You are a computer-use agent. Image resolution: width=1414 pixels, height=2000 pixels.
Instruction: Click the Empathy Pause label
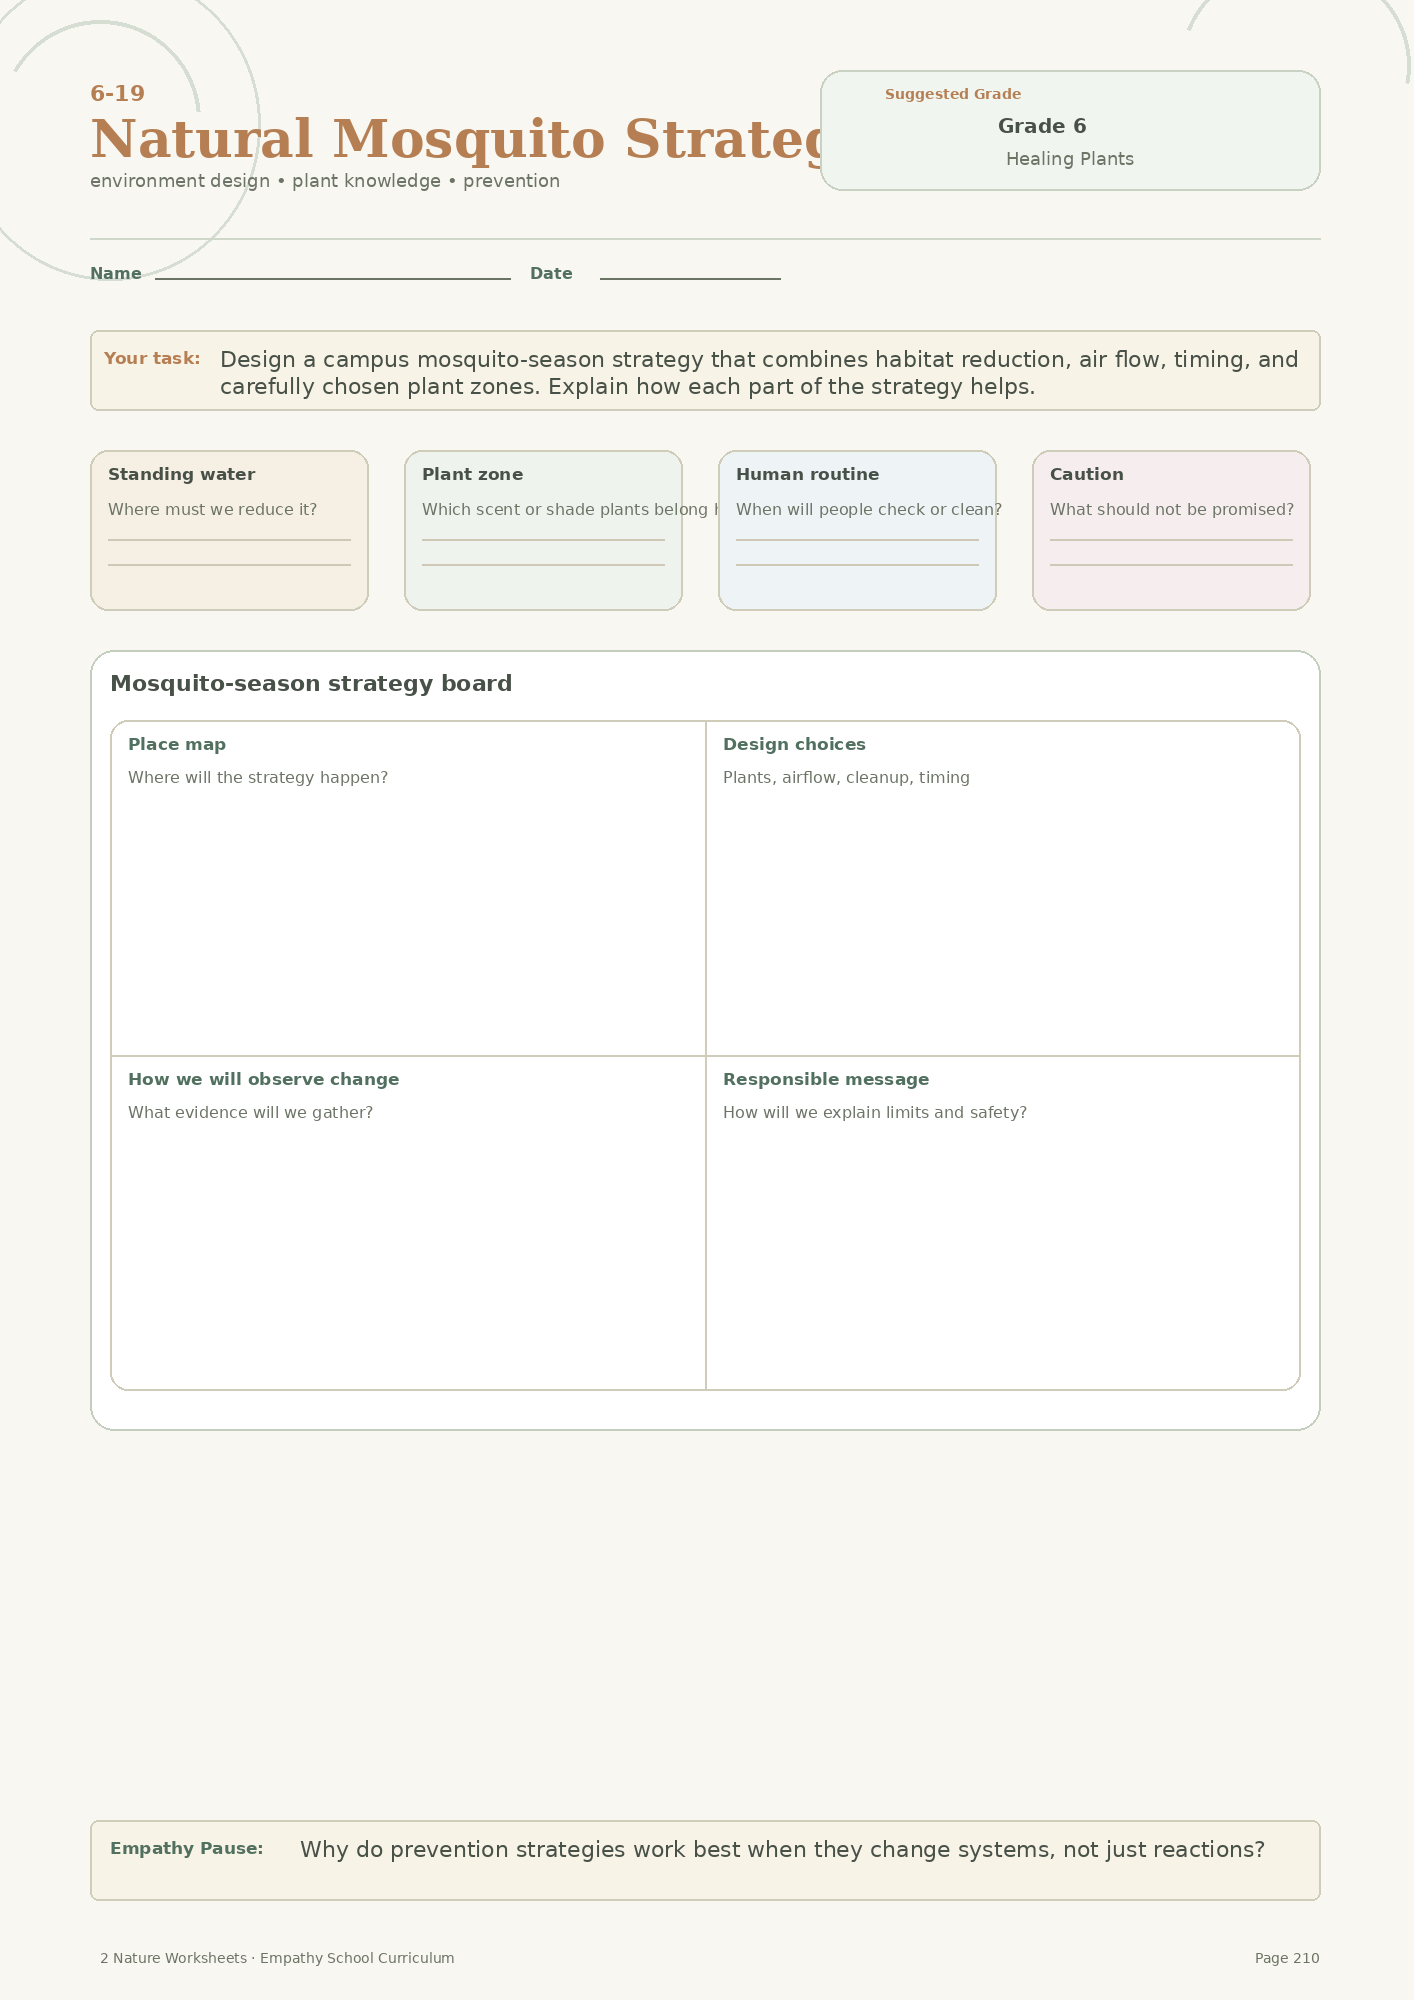click(x=186, y=1849)
